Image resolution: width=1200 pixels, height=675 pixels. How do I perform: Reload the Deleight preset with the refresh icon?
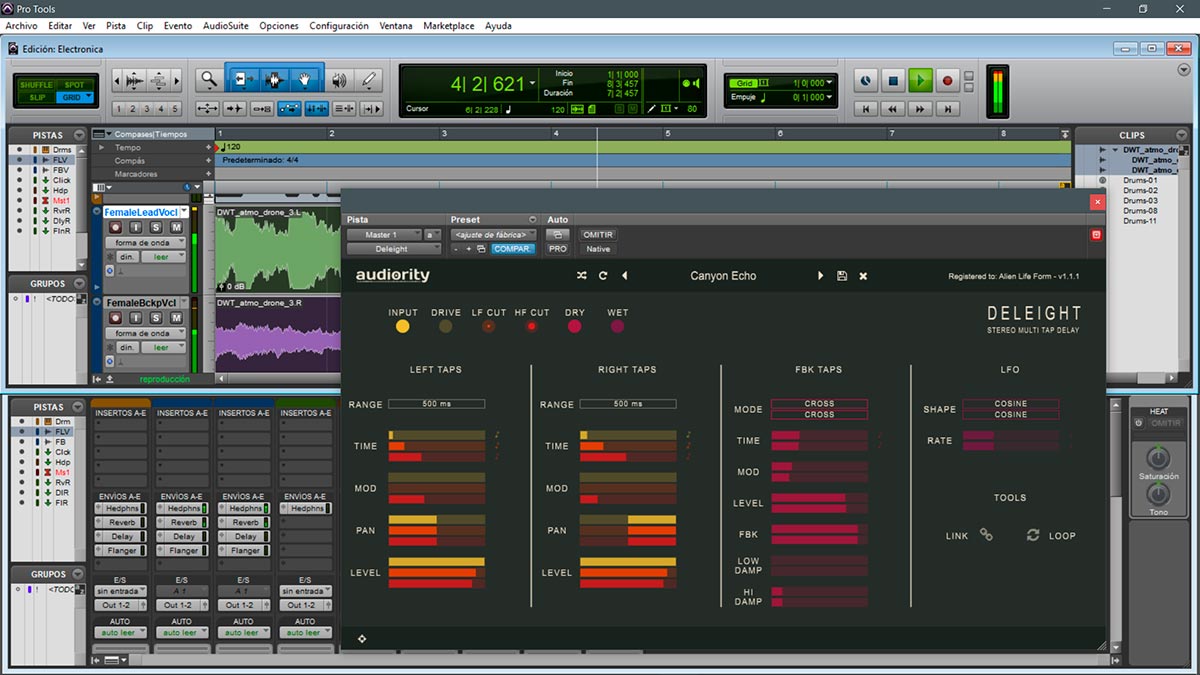pos(603,276)
